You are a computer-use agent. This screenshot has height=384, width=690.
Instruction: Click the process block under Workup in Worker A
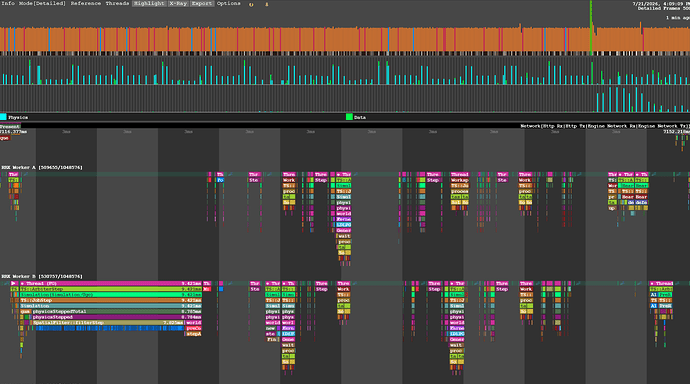point(459,191)
